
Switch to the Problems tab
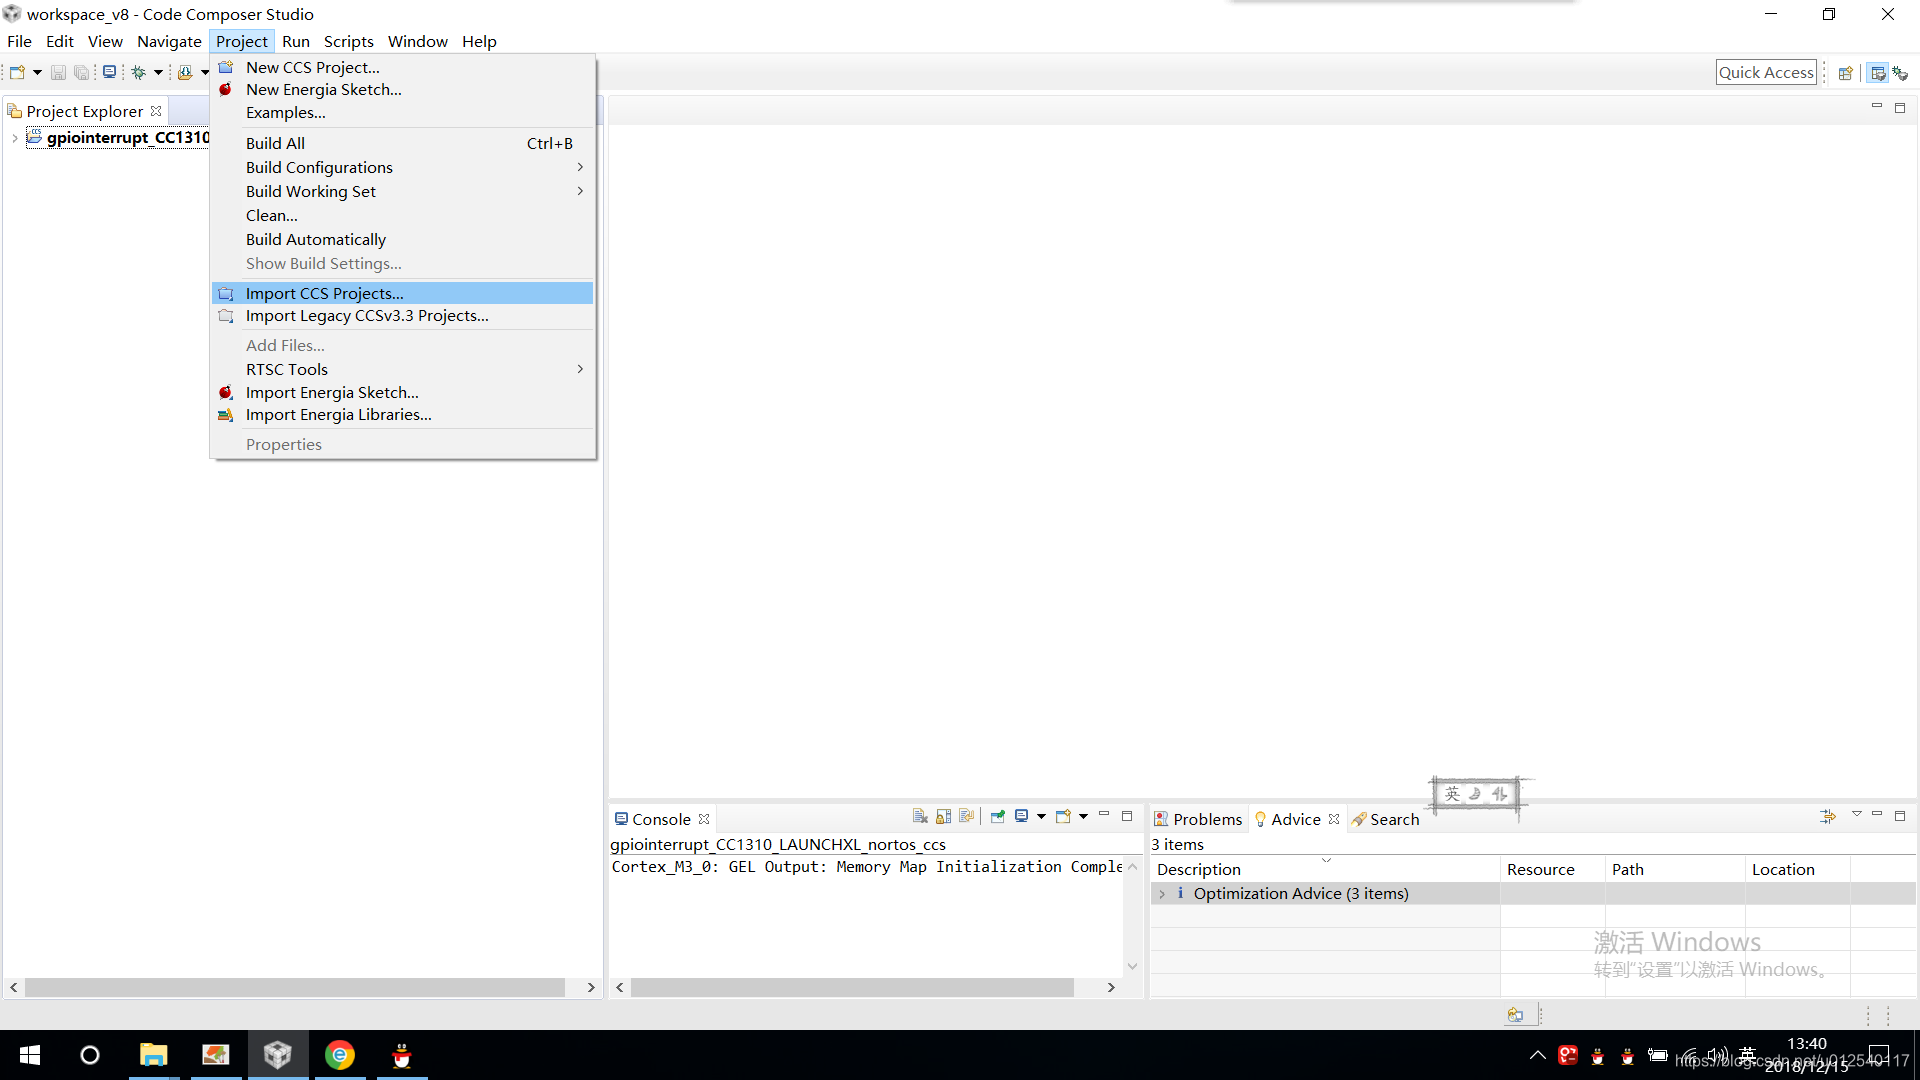[1198, 819]
